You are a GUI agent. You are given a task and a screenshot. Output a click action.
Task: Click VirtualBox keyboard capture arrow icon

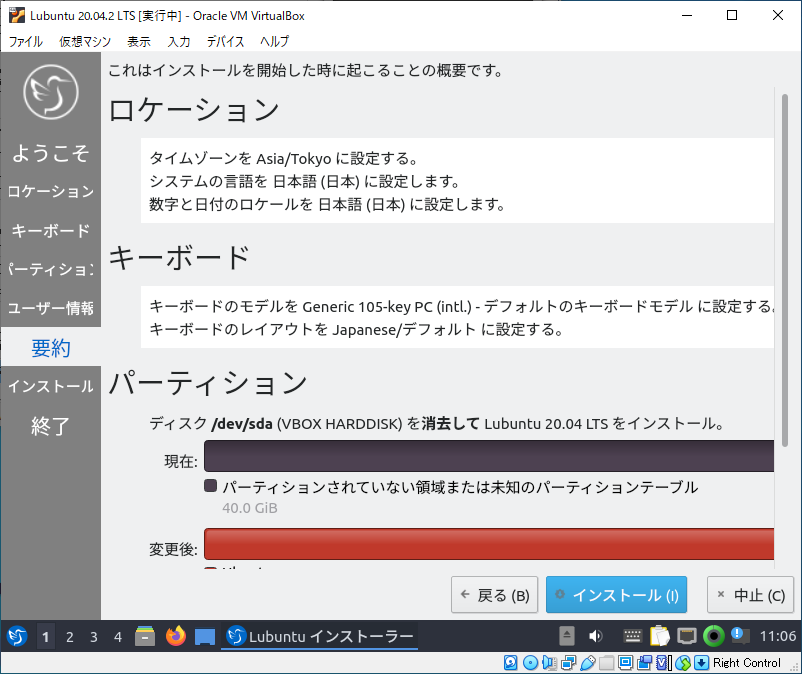[701, 663]
